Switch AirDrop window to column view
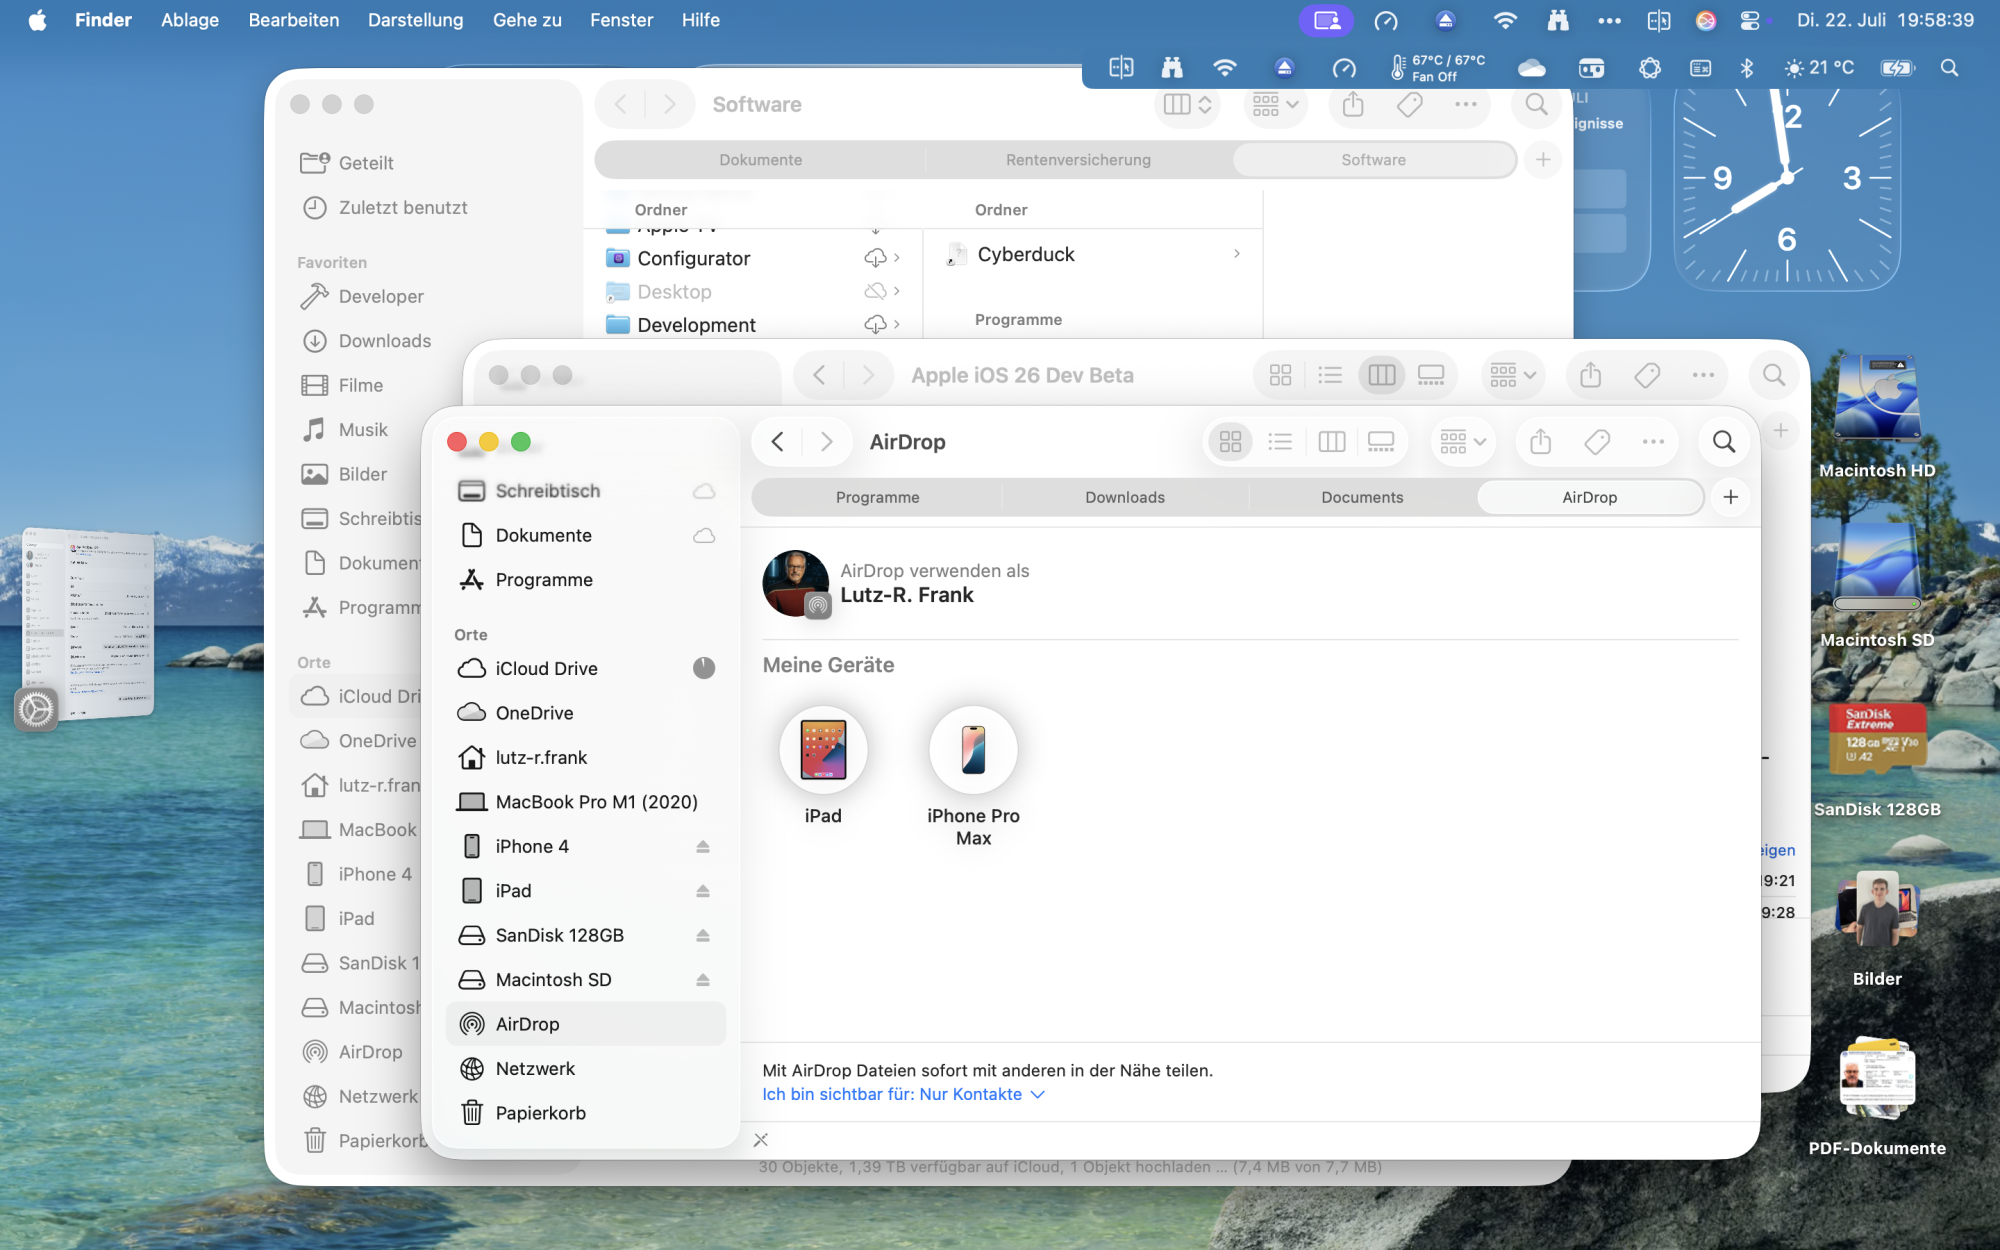 pos(1331,442)
